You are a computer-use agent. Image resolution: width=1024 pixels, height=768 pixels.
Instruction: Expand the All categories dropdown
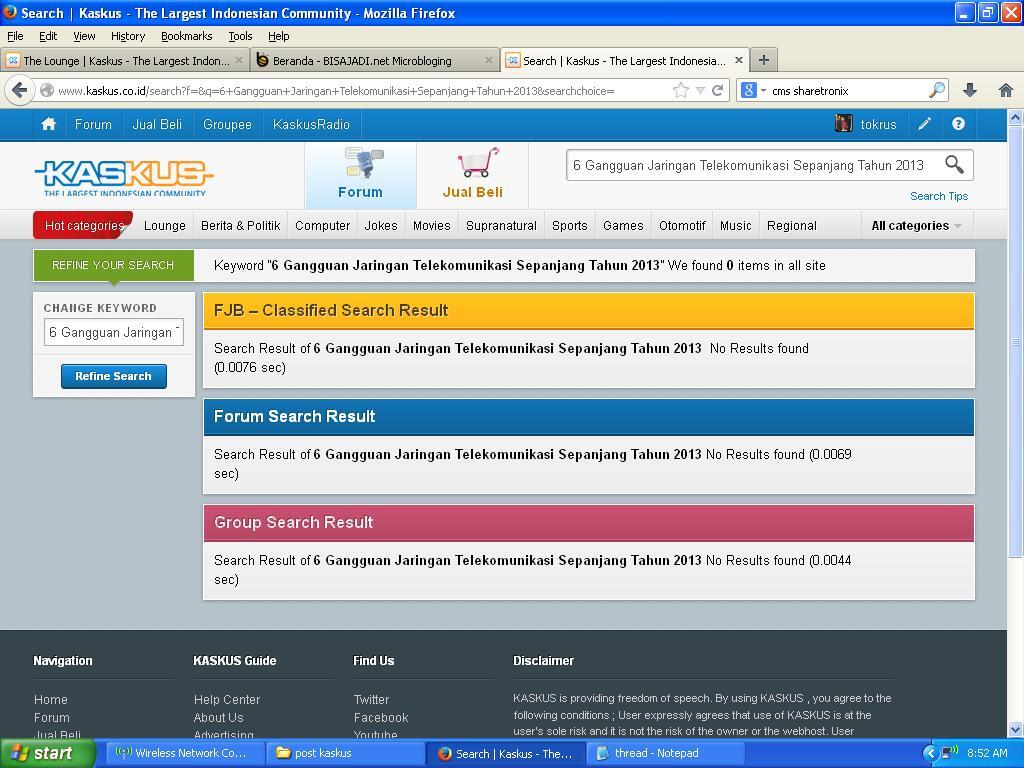click(916, 225)
